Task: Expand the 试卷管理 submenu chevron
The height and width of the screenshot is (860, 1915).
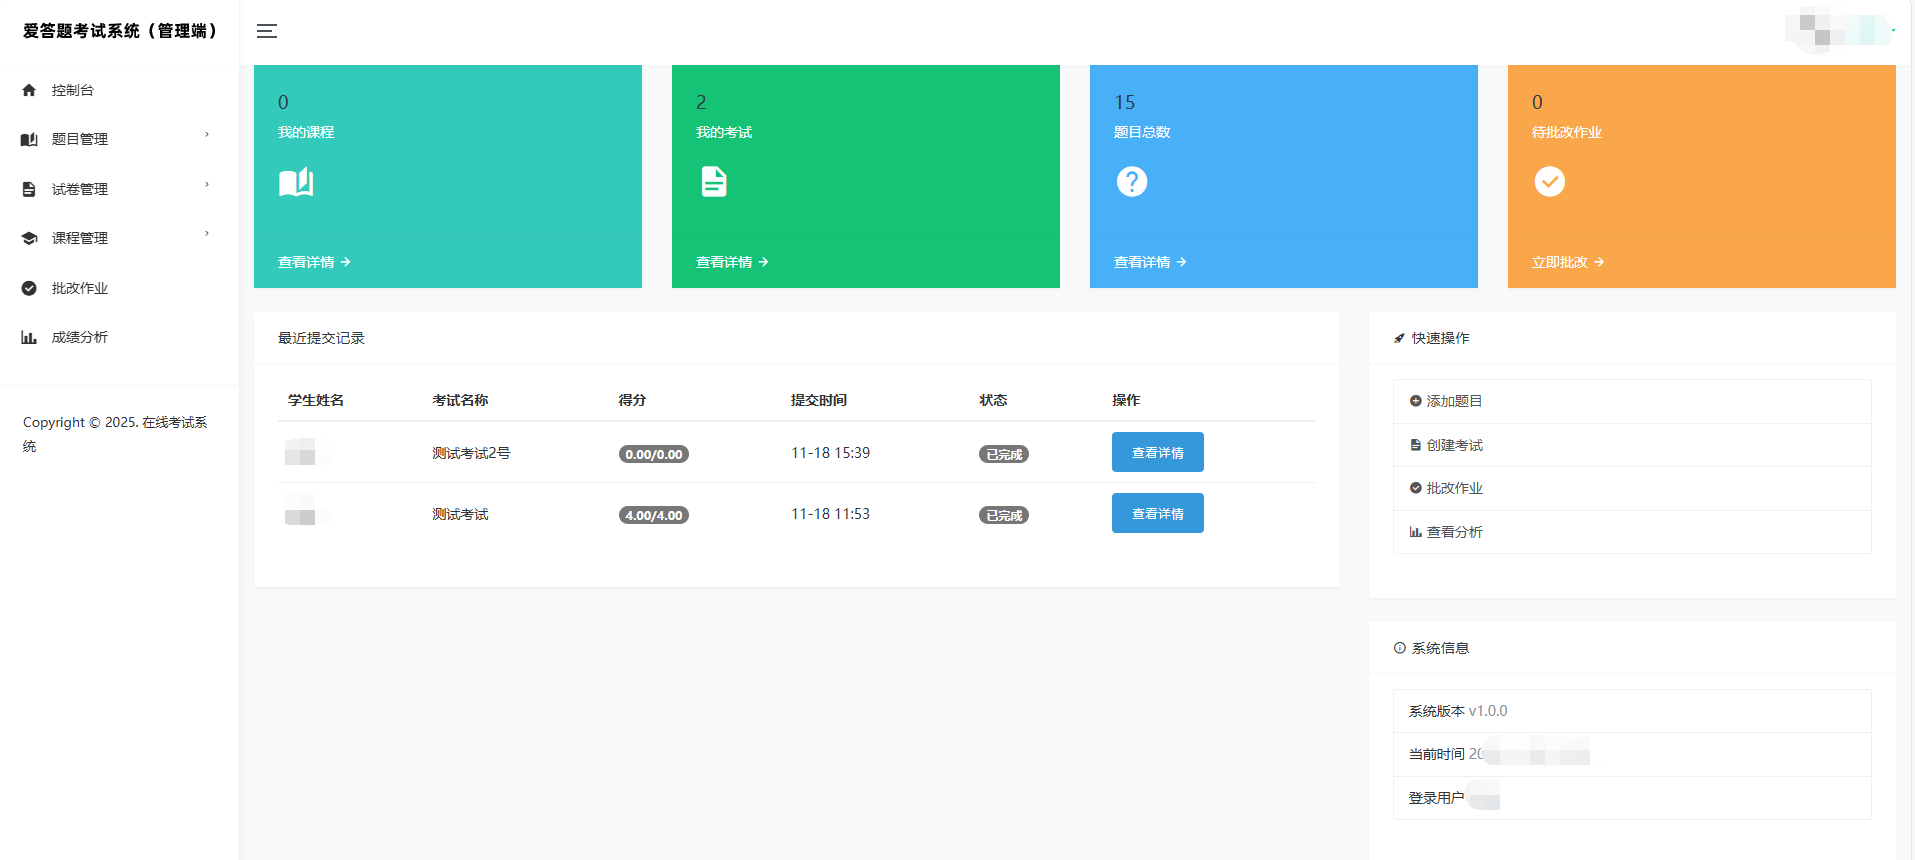Action: (207, 185)
